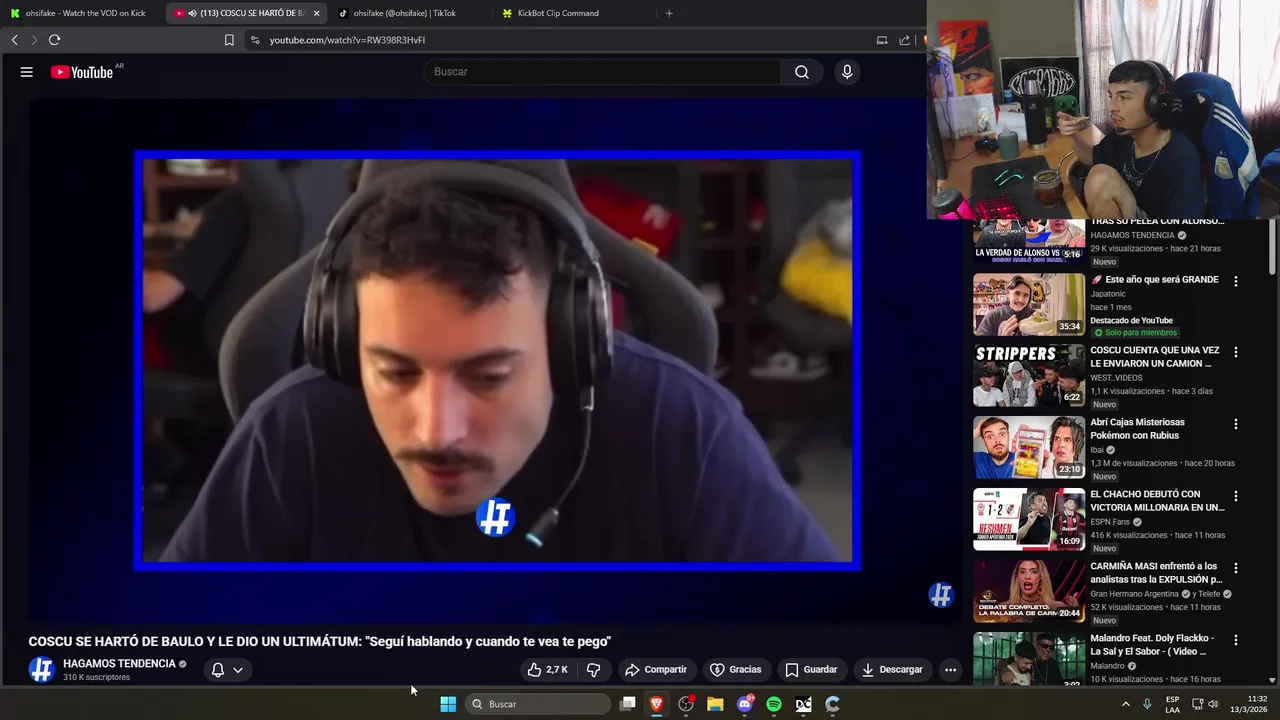Open the EL CHACHO DEBUTÓ thumbnail
1280x720 pixels.
coord(1029,519)
